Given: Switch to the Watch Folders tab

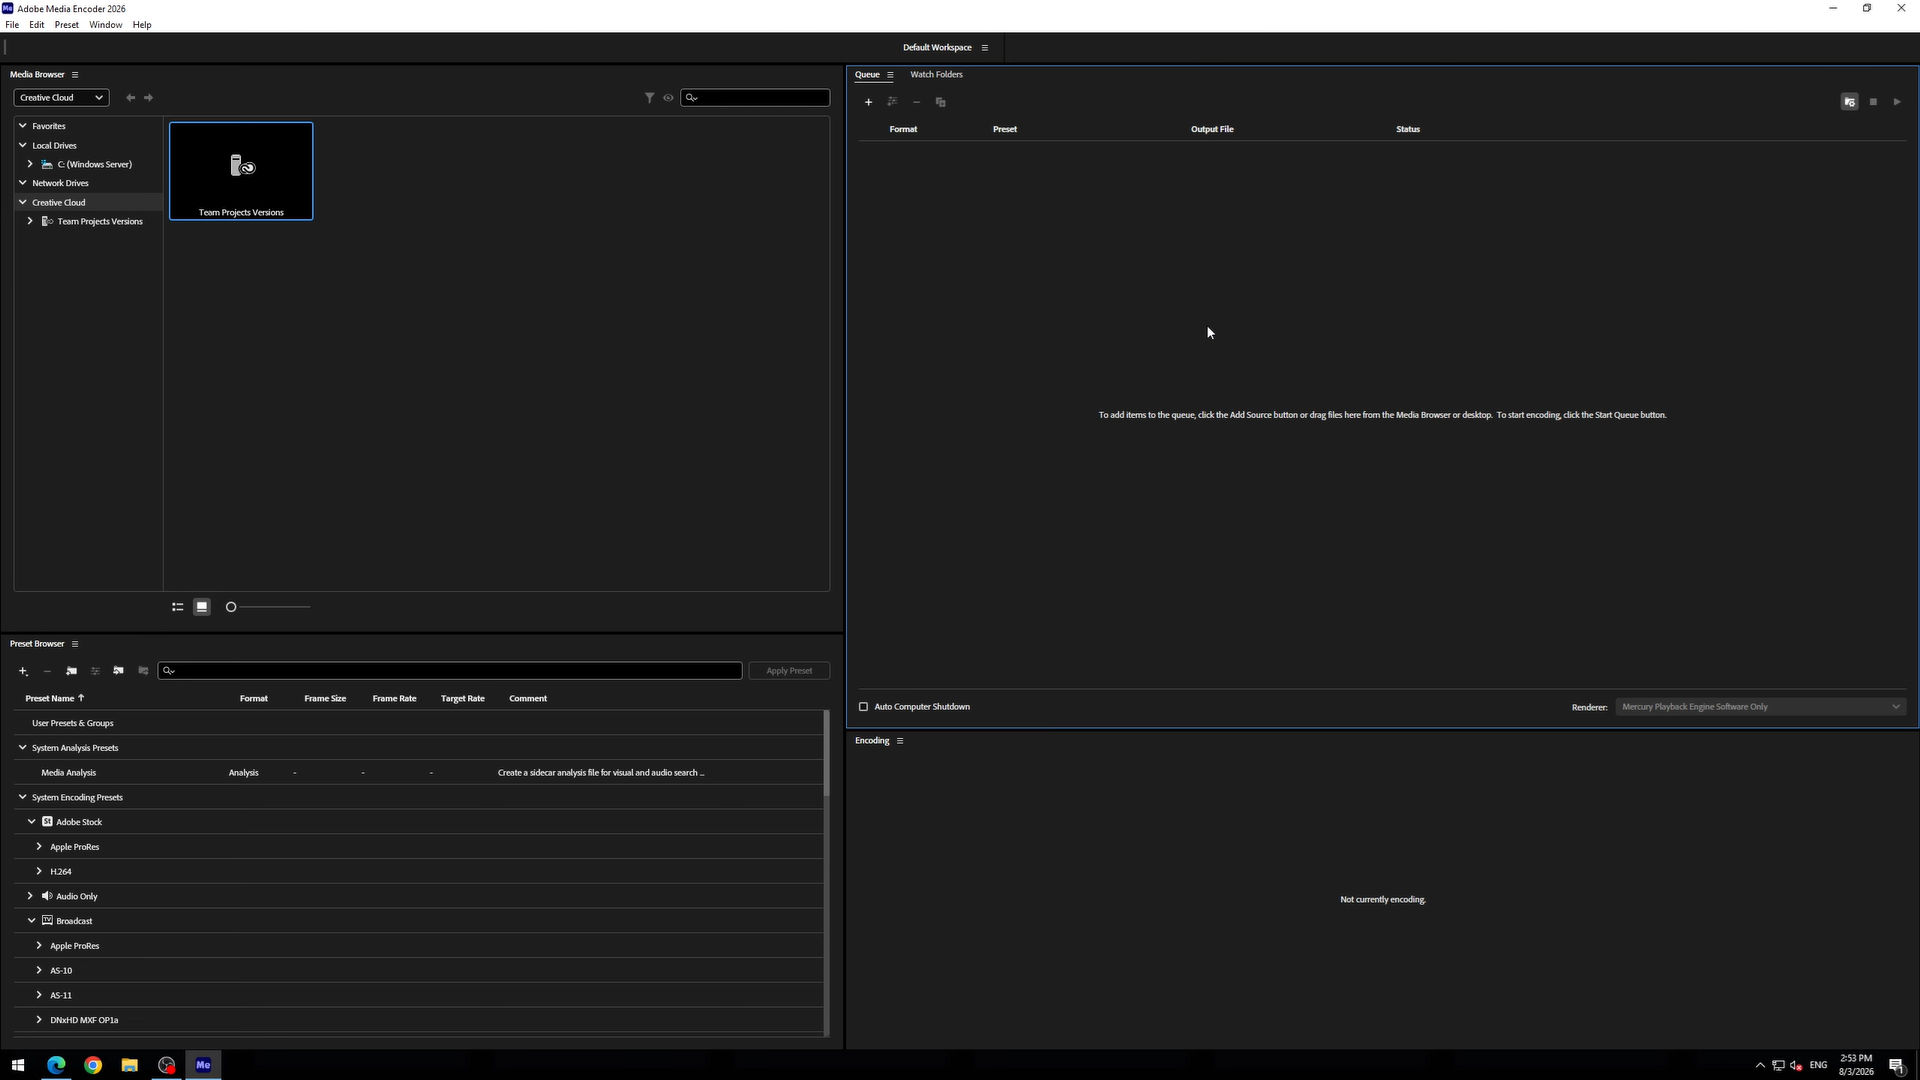Looking at the screenshot, I should click(x=936, y=75).
